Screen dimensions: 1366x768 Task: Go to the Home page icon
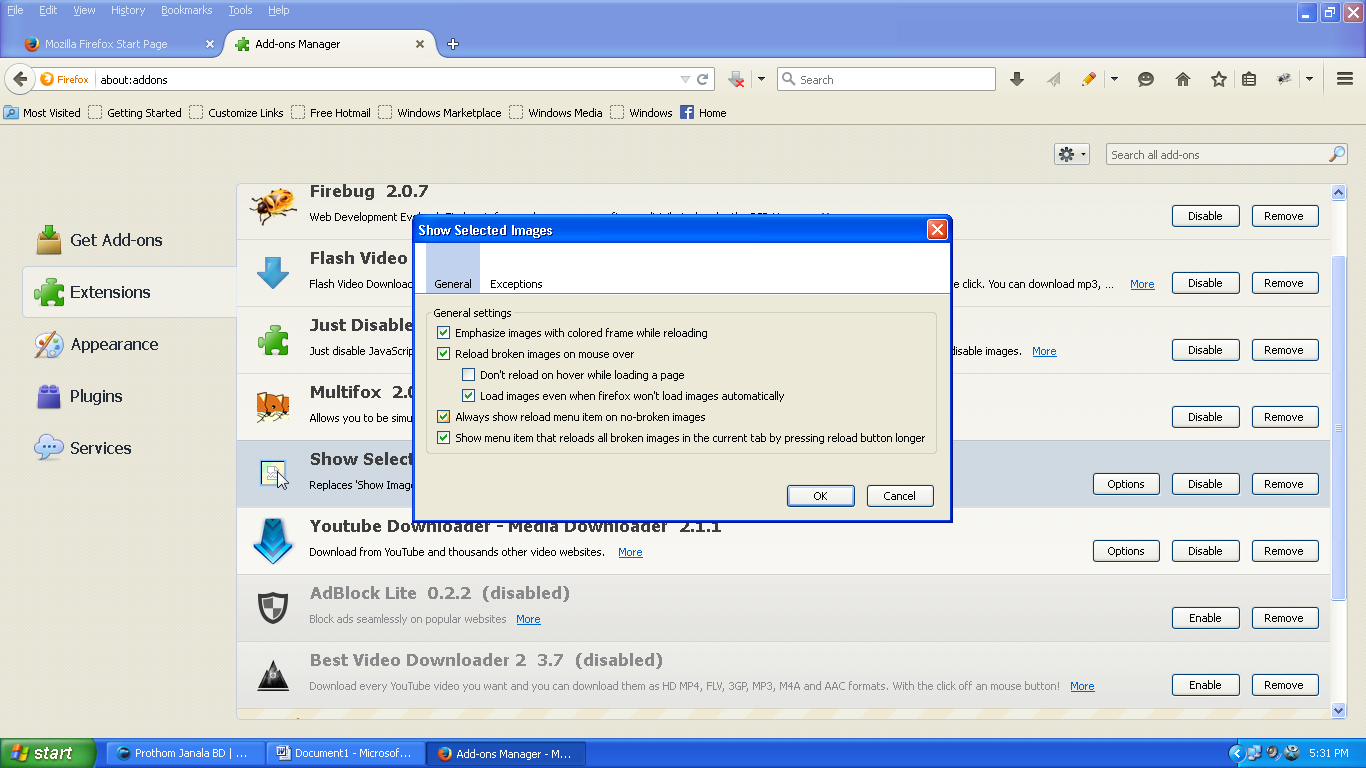[x=1183, y=79]
